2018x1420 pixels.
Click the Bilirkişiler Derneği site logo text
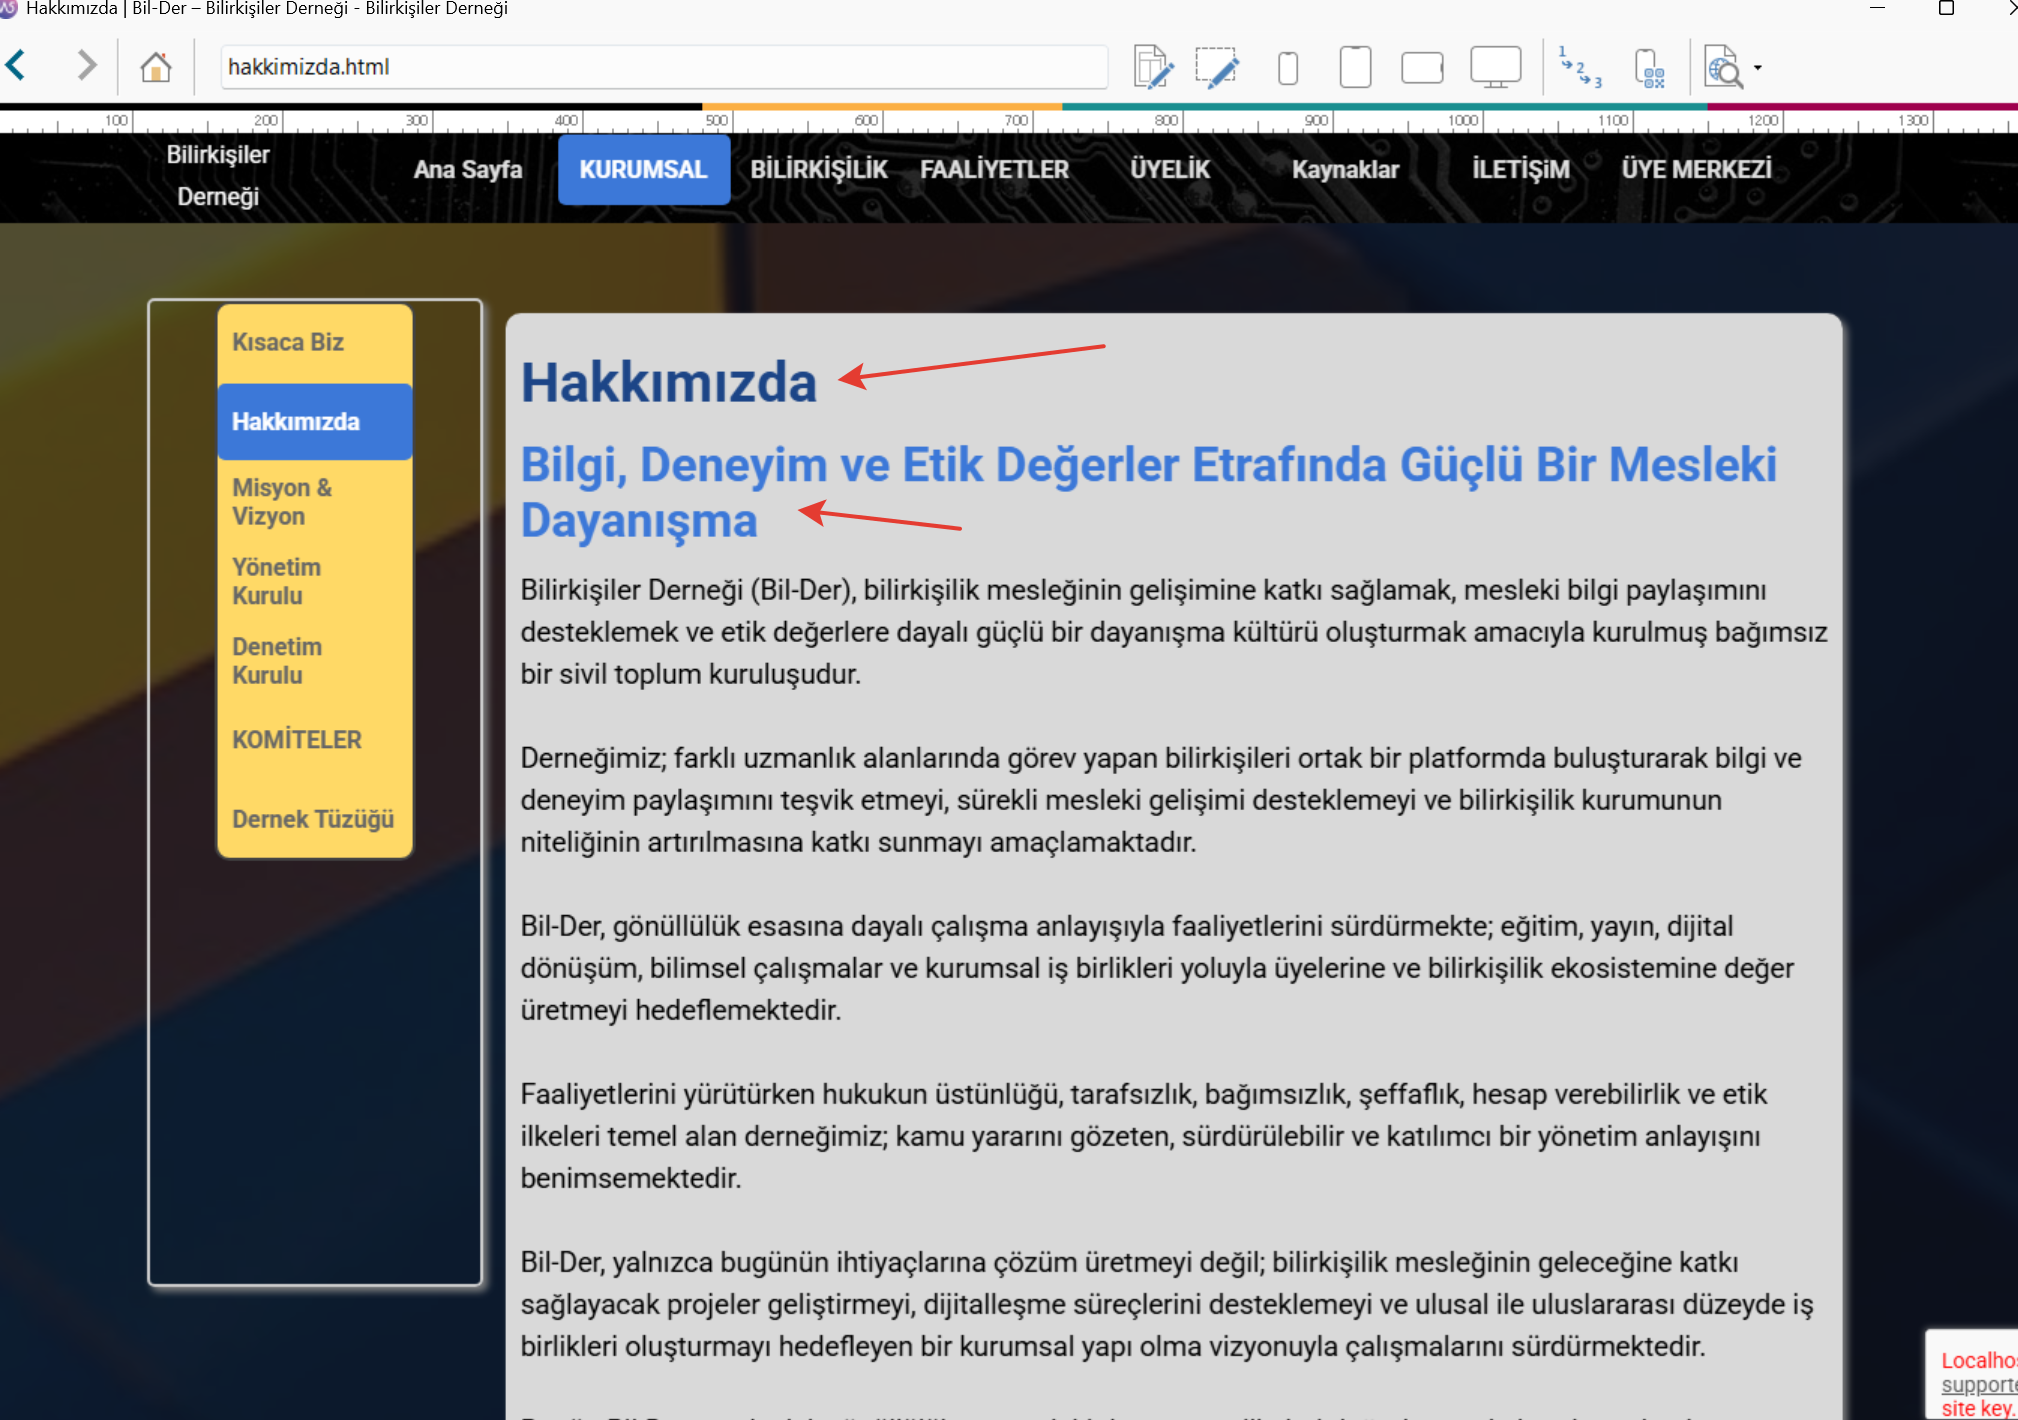[x=218, y=176]
